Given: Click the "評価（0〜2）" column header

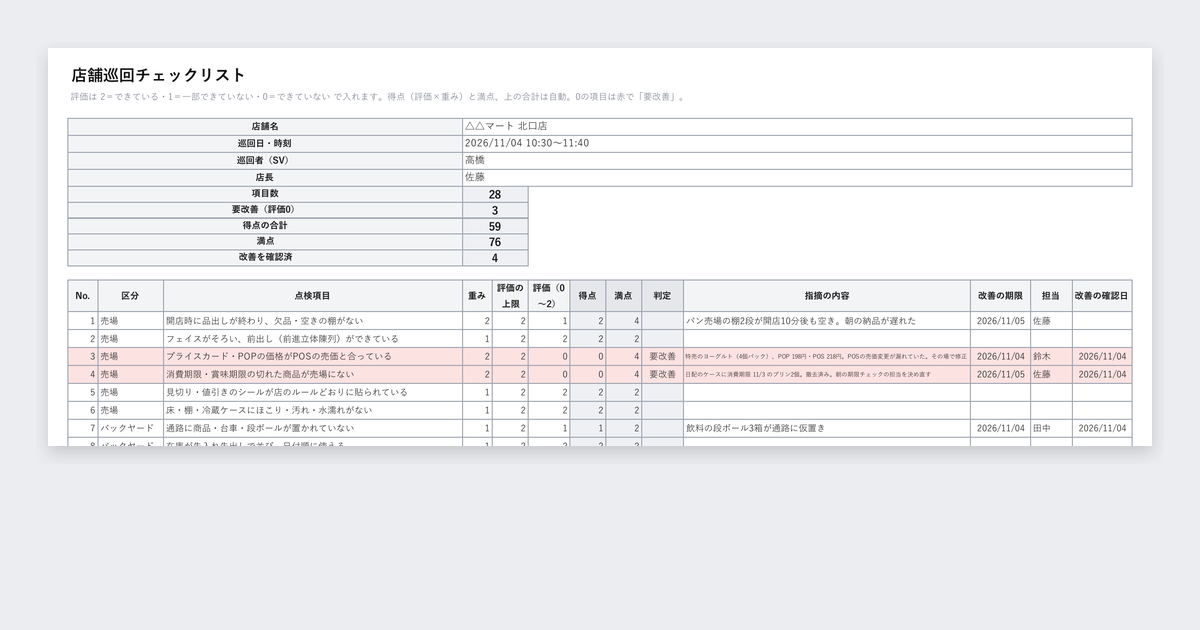Looking at the screenshot, I should coord(549,296).
